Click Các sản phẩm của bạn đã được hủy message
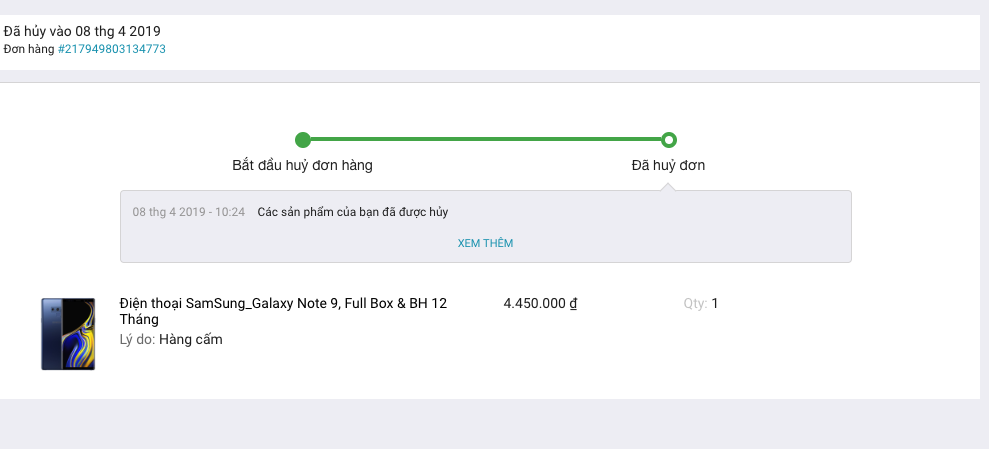 (x=353, y=212)
